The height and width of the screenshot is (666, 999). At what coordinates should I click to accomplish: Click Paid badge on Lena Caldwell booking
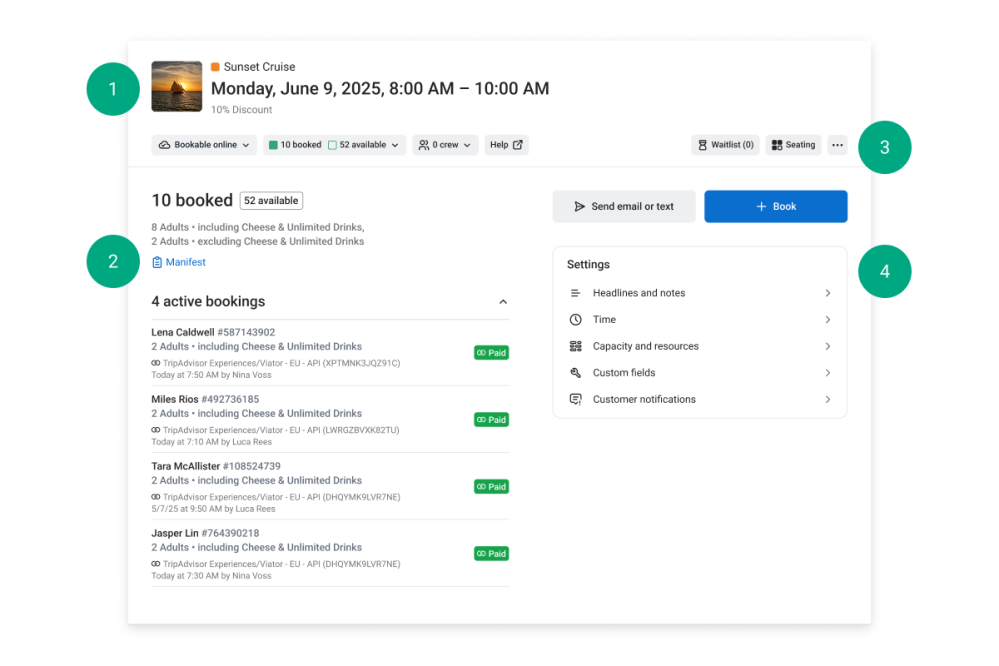click(x=491, y=353)
